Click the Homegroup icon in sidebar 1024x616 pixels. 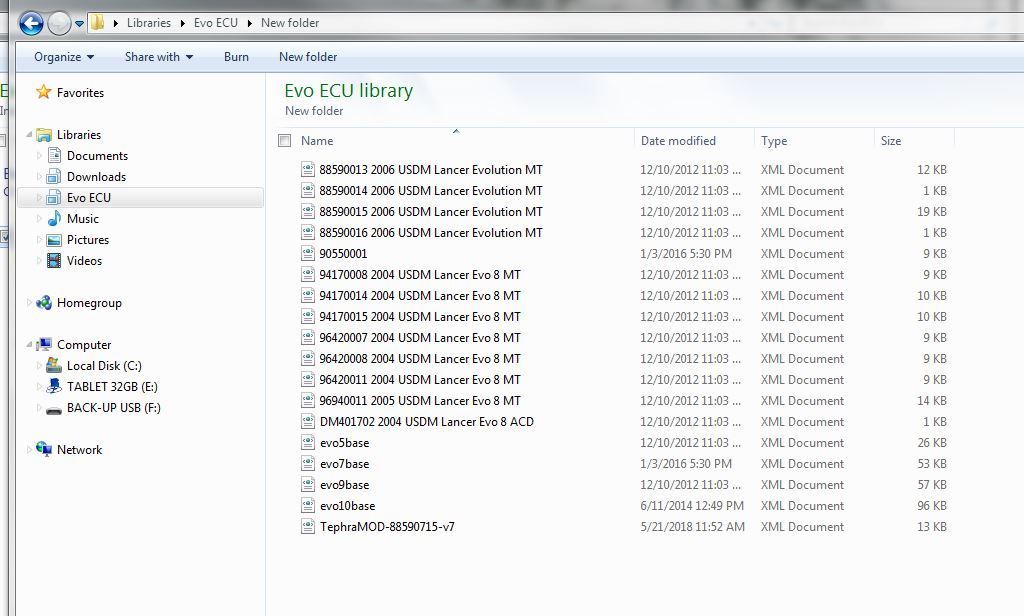(44, 303)
